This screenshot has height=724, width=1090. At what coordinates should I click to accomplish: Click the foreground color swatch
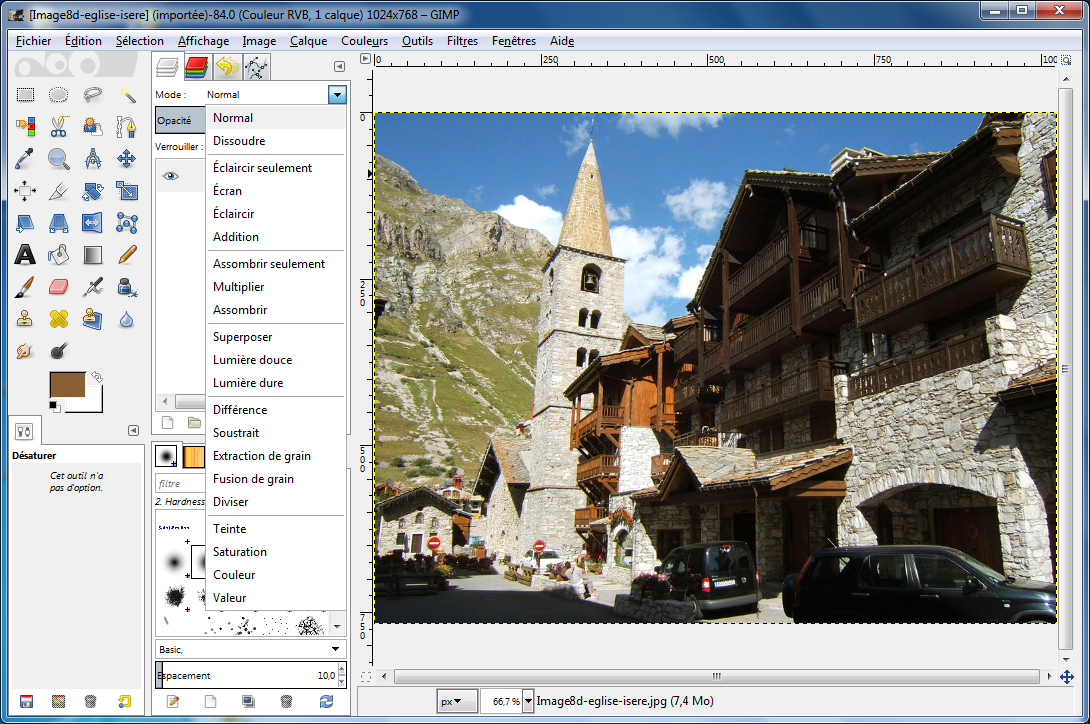[x=67, y=385]
